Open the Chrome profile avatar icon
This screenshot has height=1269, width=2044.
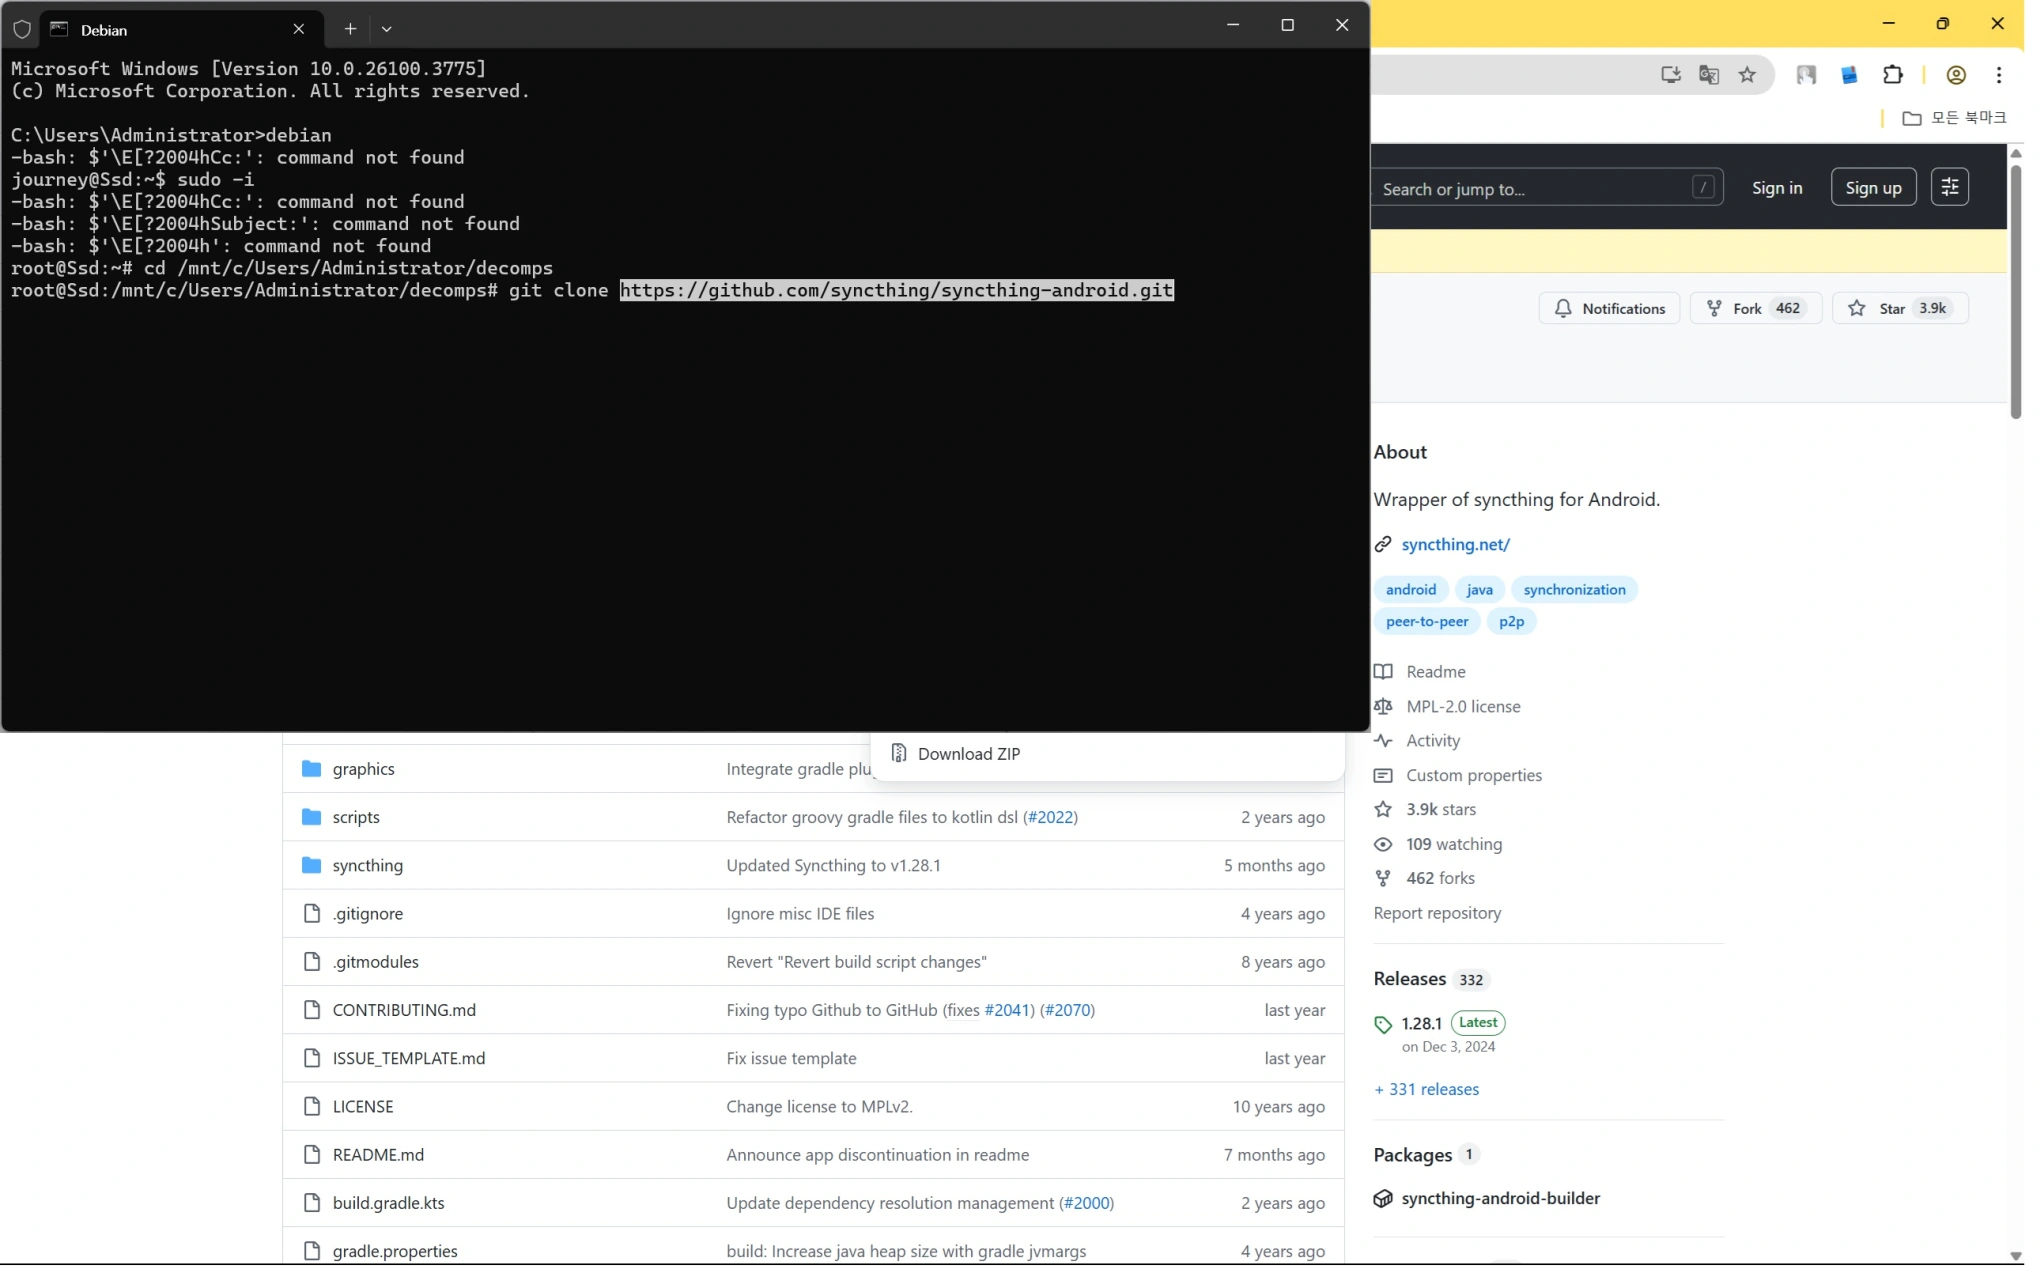tap(1956, 75)
